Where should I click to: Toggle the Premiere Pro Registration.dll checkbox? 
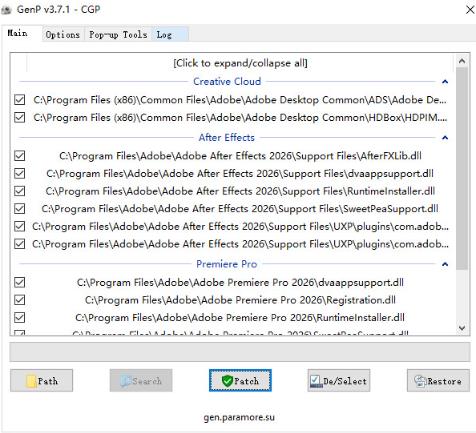click(20, 300)
